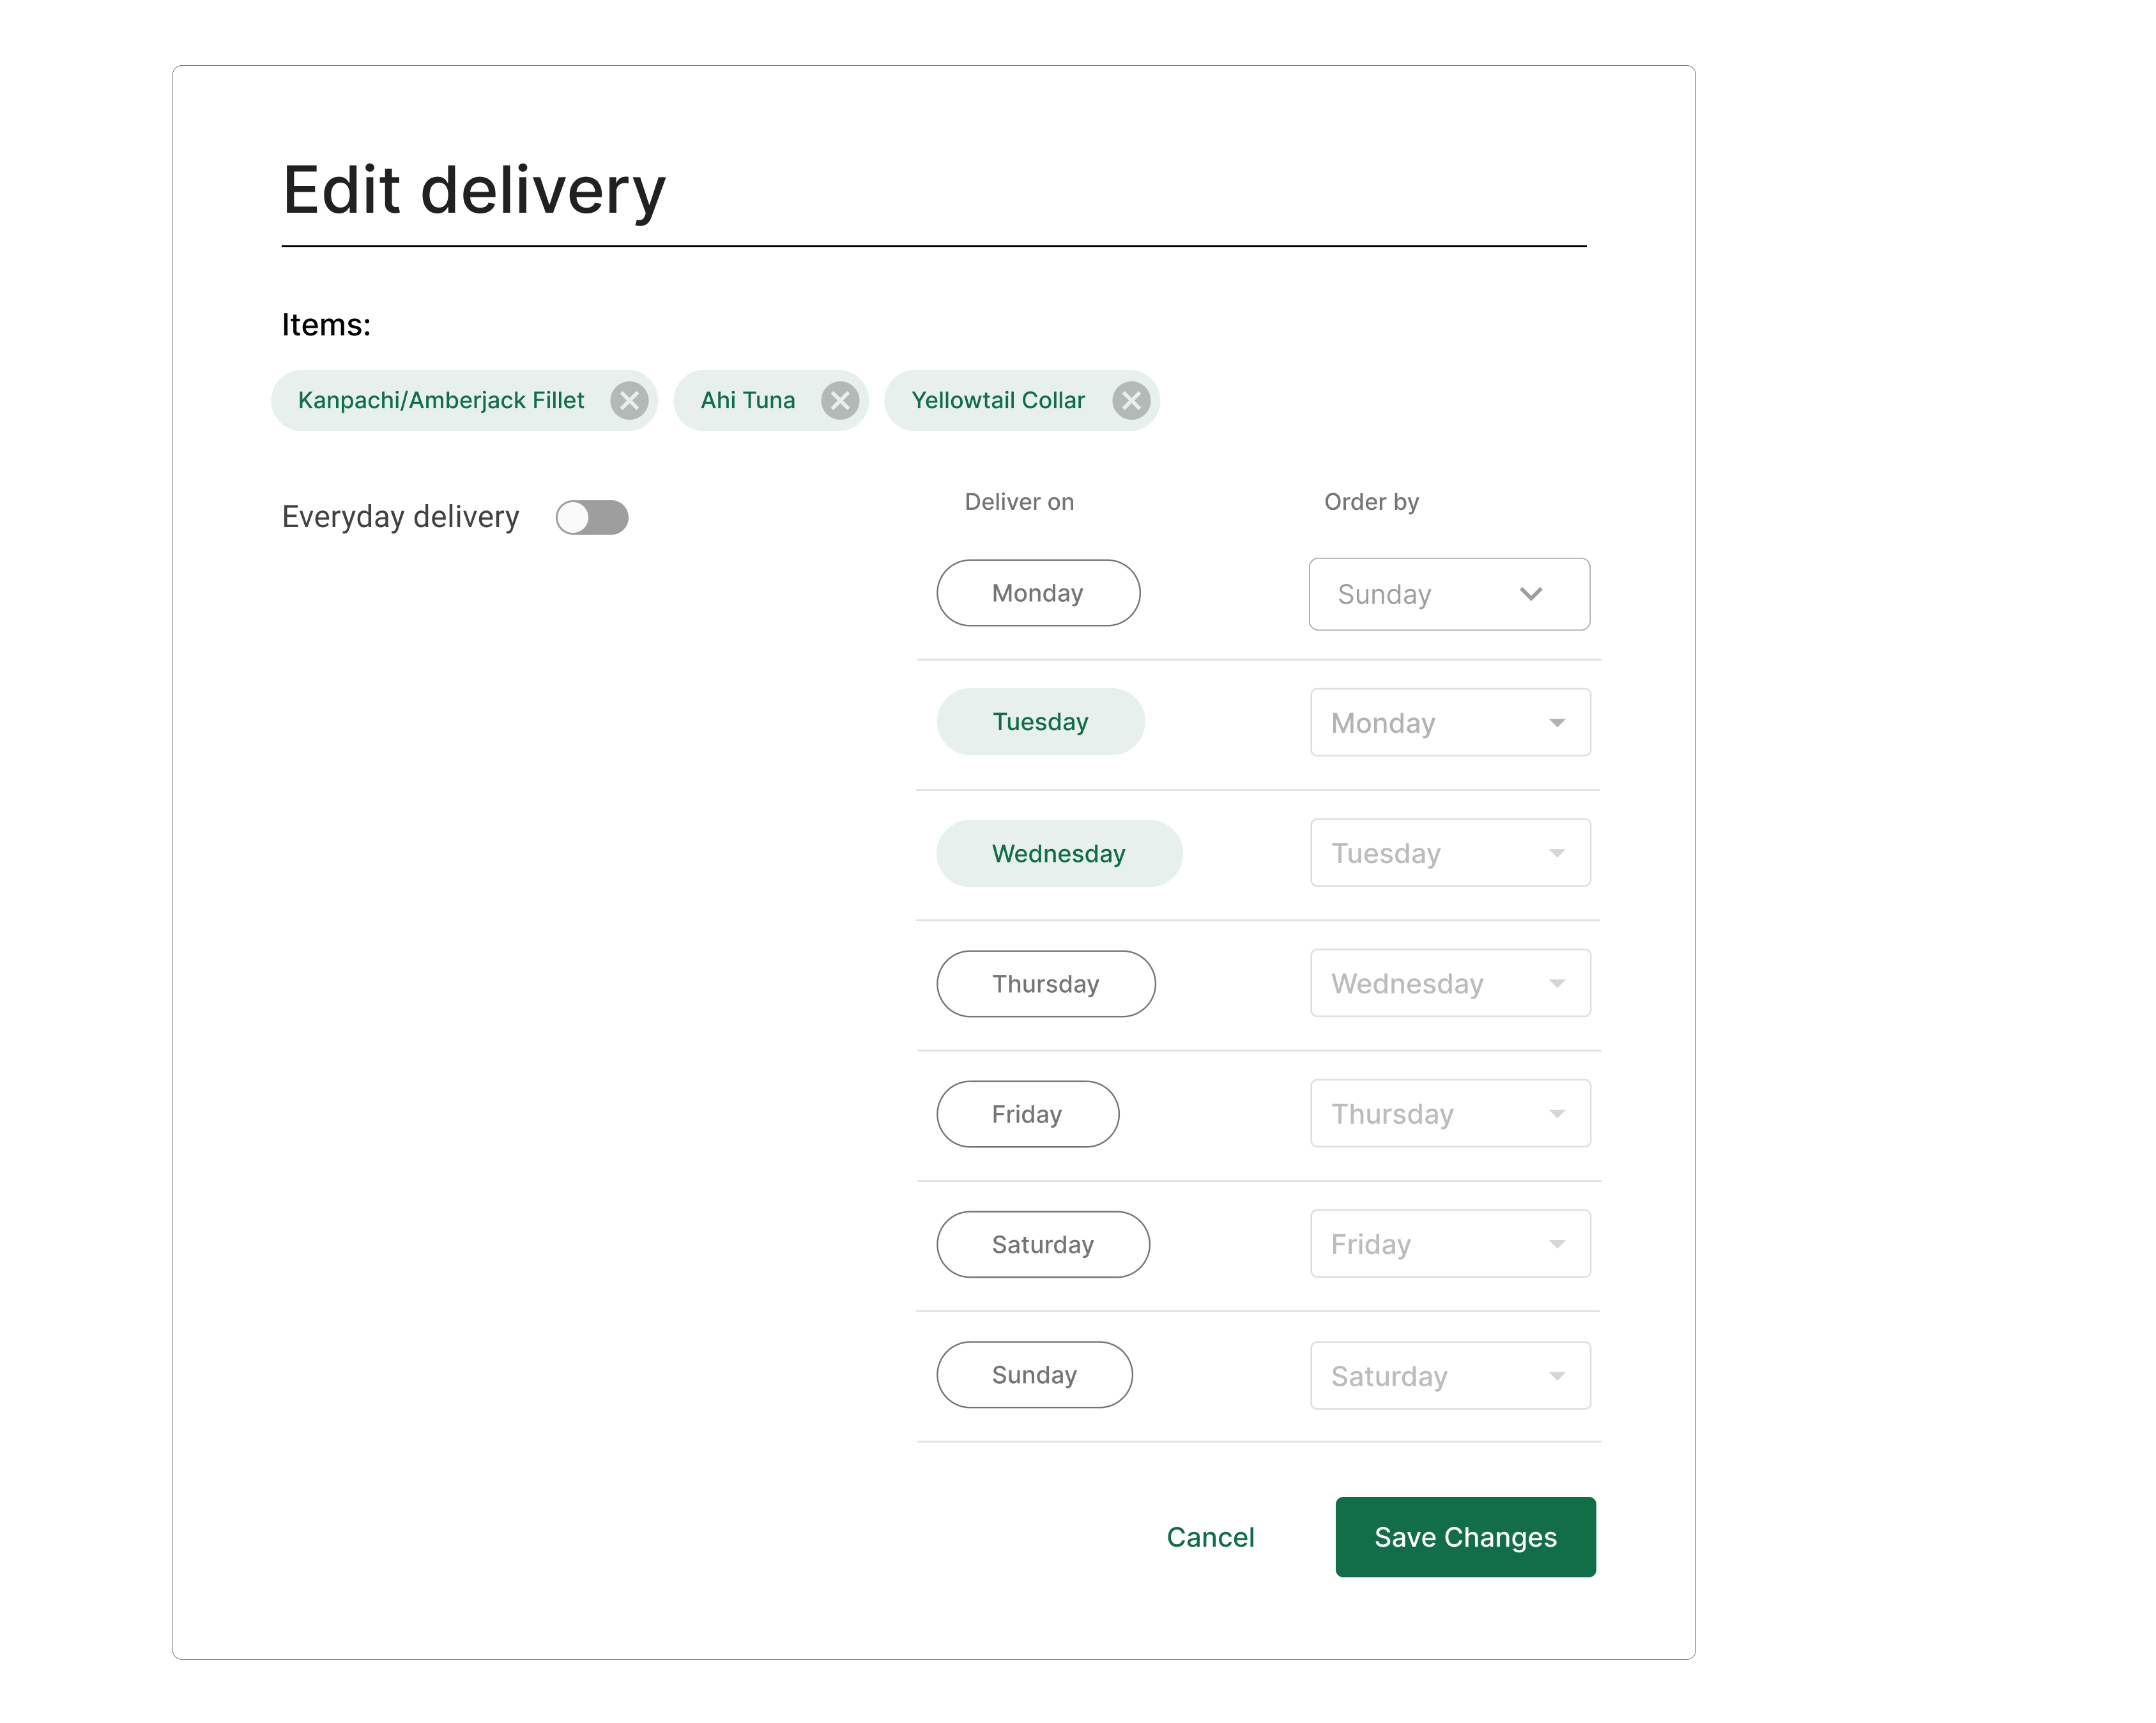2156x1723 pixels.
Task: Click the Kanpachi/Amberjack Fillet chip label
Action: click(x=441, y=401)
